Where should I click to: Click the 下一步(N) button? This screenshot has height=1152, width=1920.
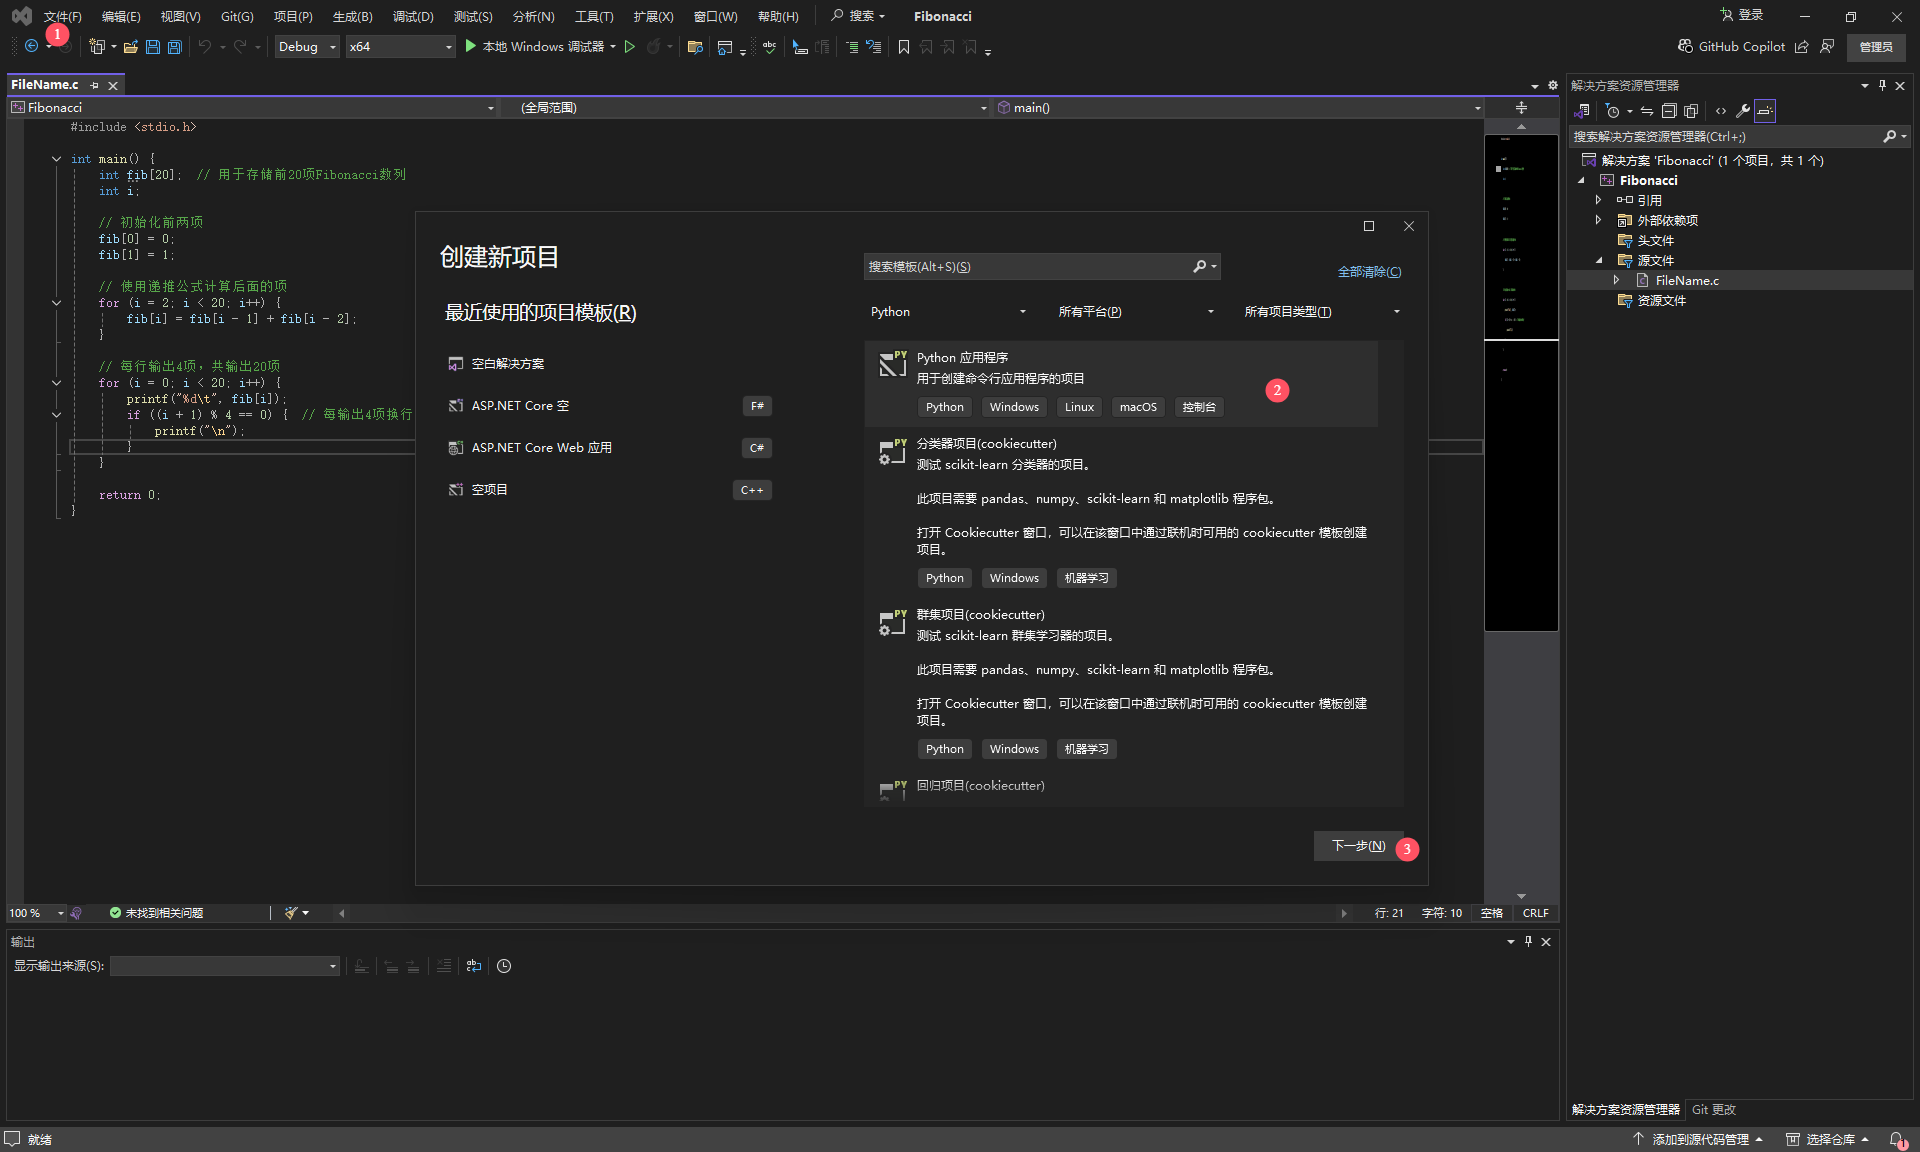1356,846
